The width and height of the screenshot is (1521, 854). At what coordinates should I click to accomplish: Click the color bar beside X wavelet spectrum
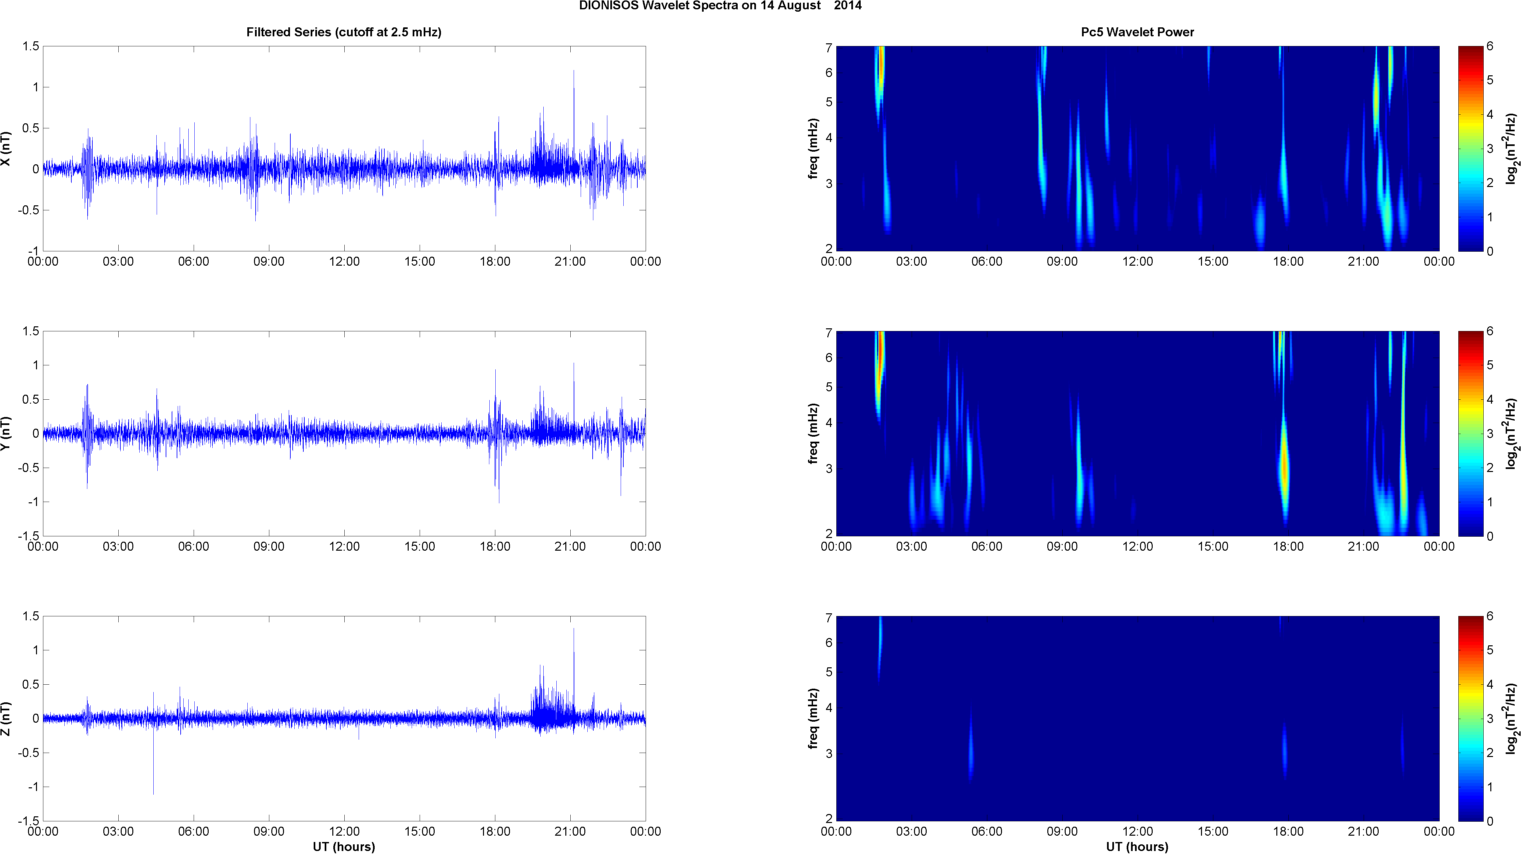[x=1470, y=148]
